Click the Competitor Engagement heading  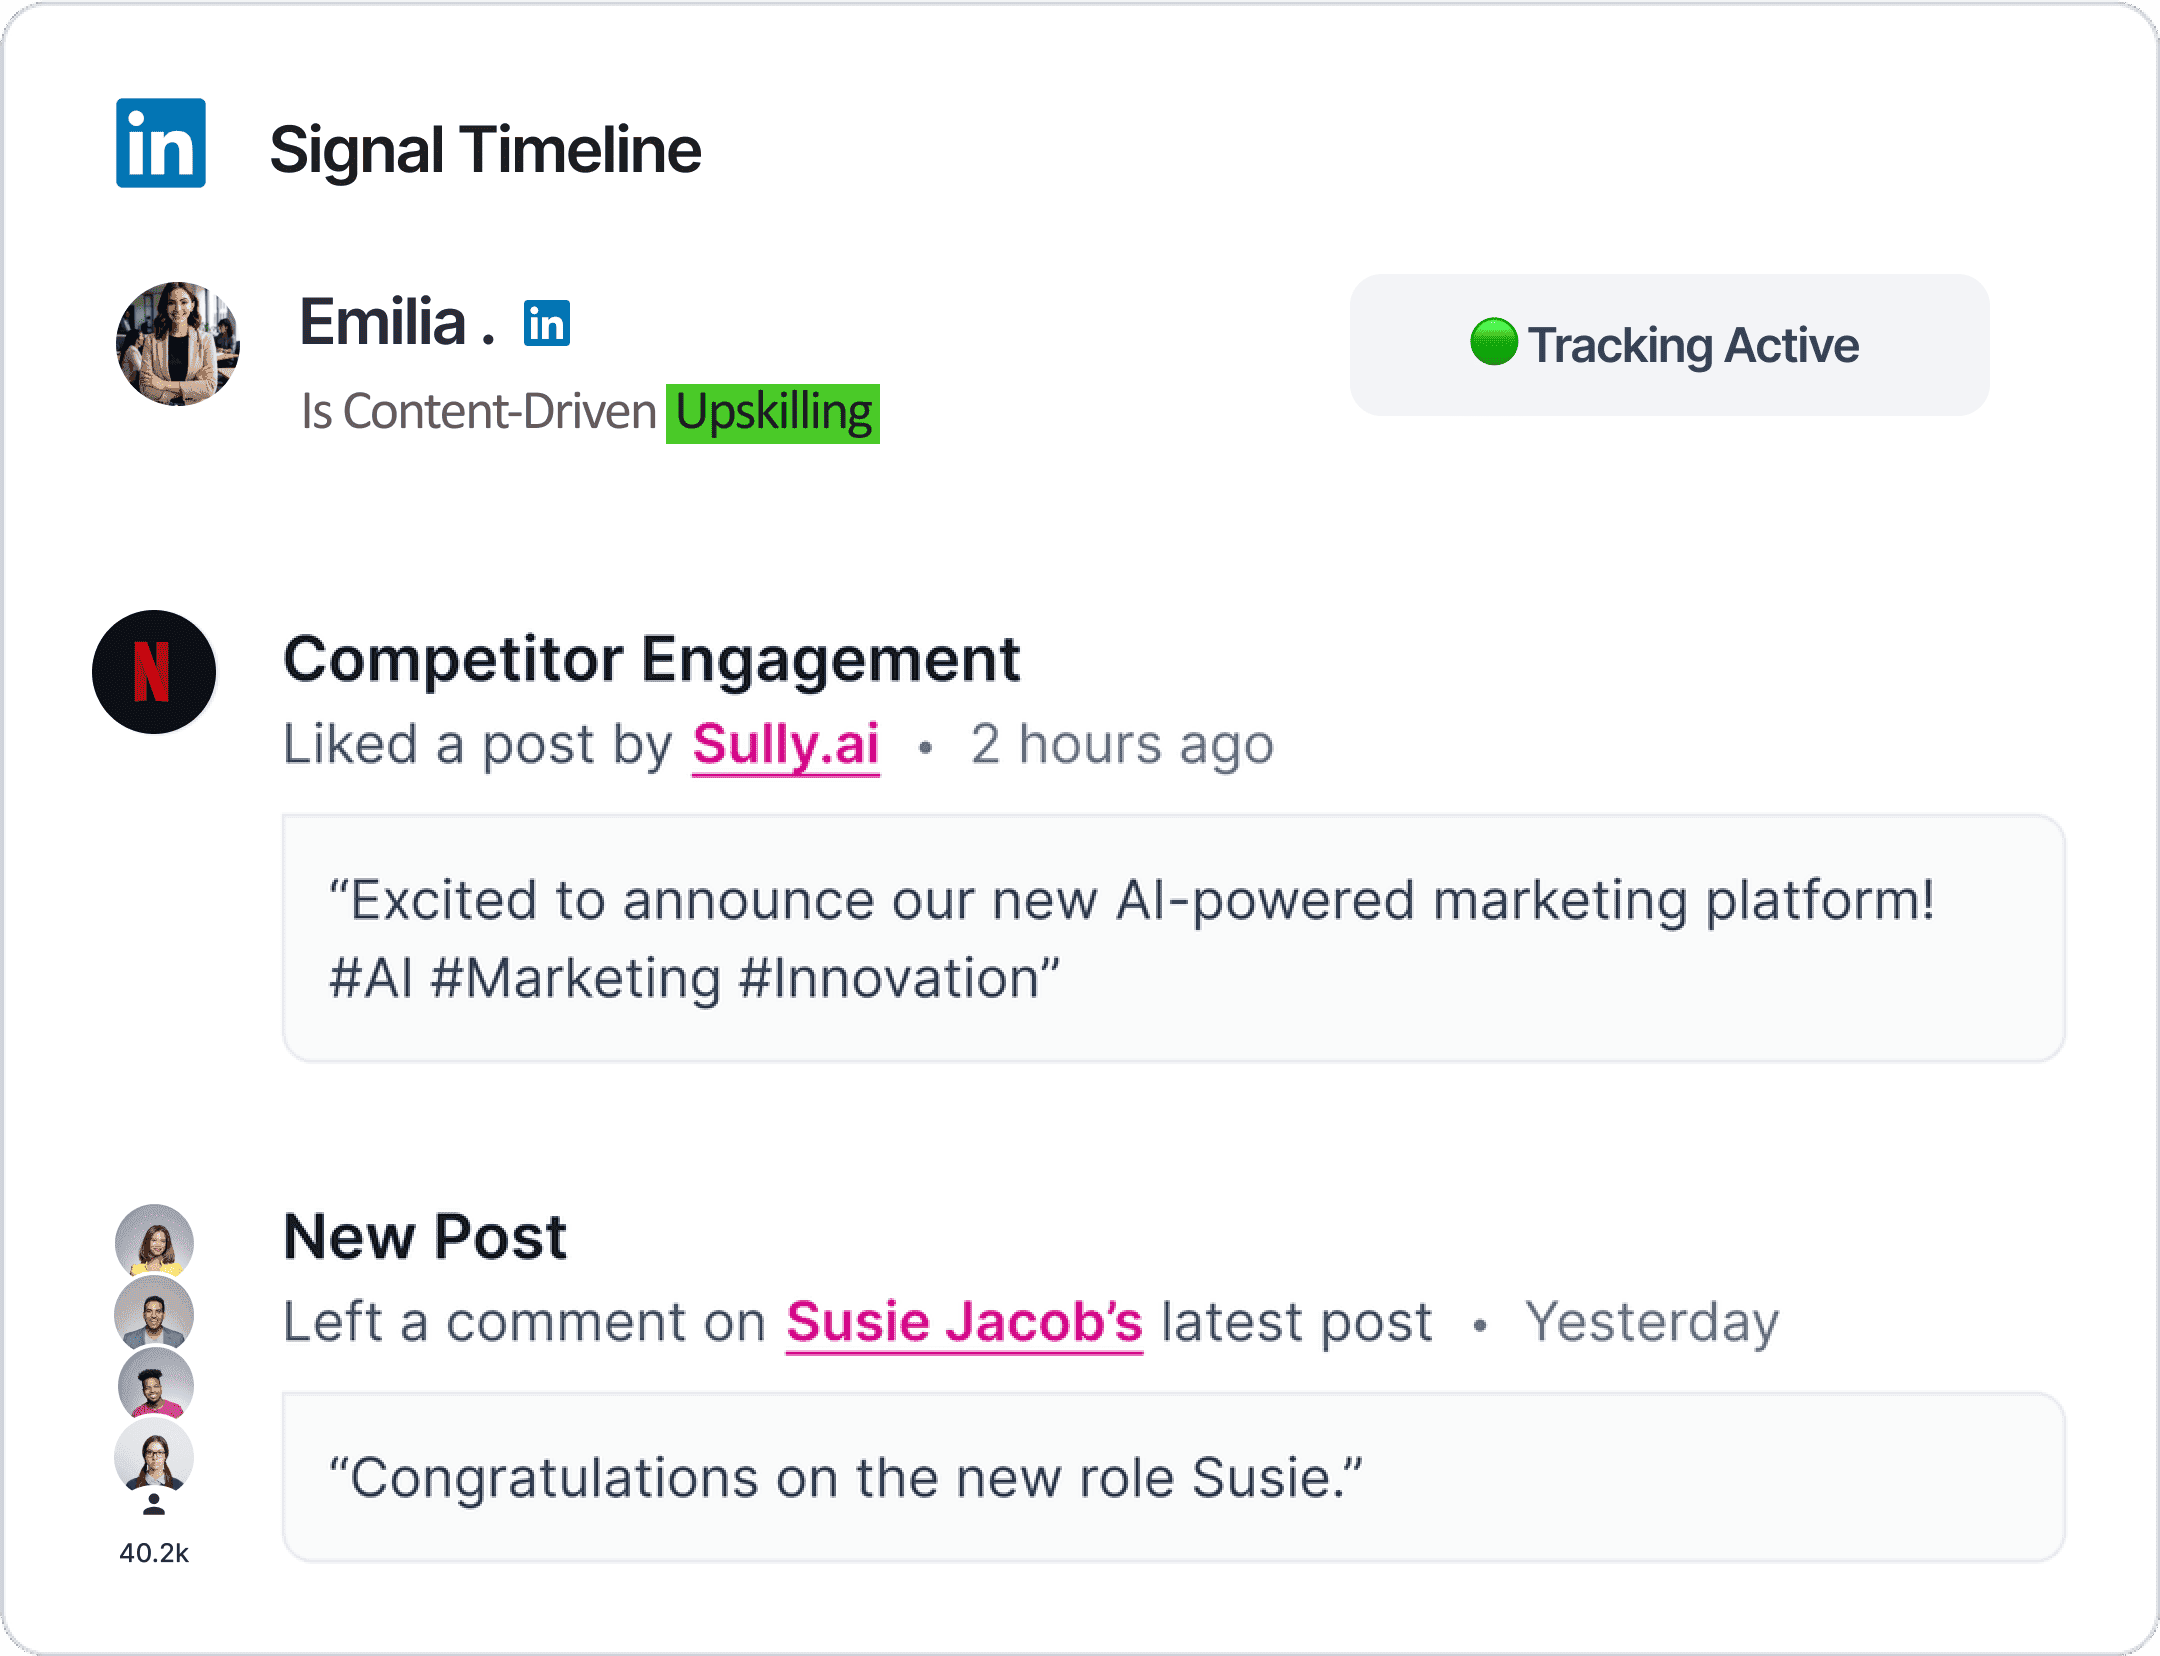(x=652, y=660)
